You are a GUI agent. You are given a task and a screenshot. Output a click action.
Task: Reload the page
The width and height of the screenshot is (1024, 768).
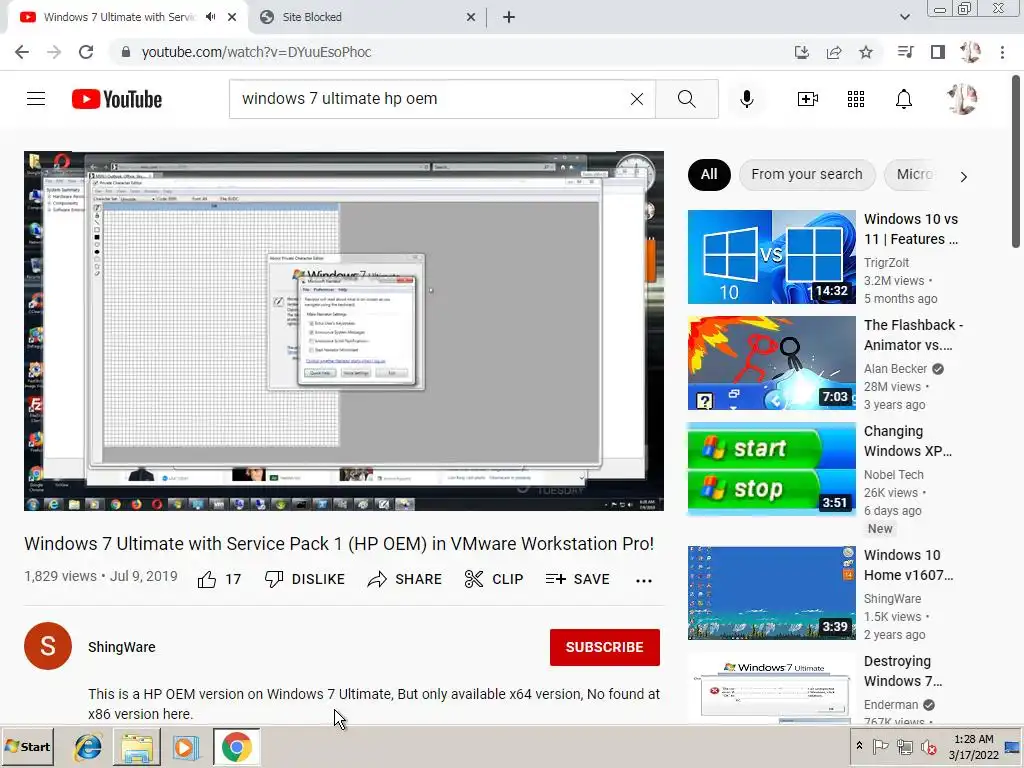pyautogui.click(x=86, y=52)
